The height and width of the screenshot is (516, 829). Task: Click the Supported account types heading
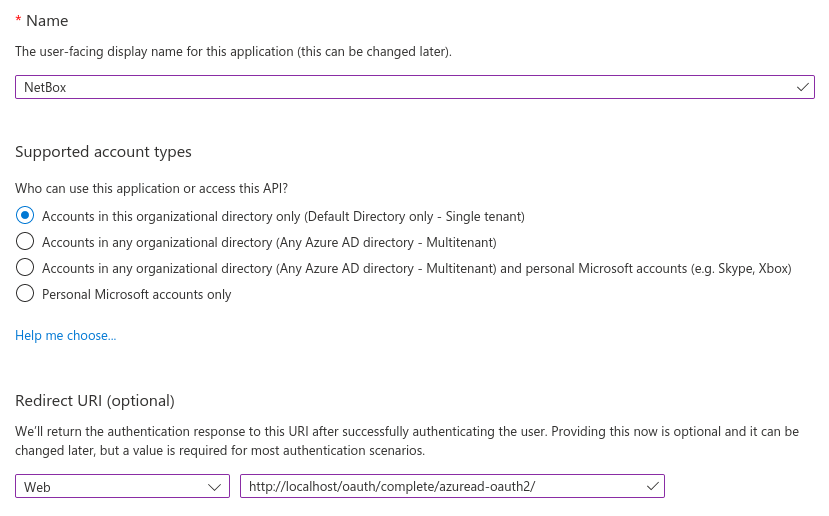click(103, 152)
